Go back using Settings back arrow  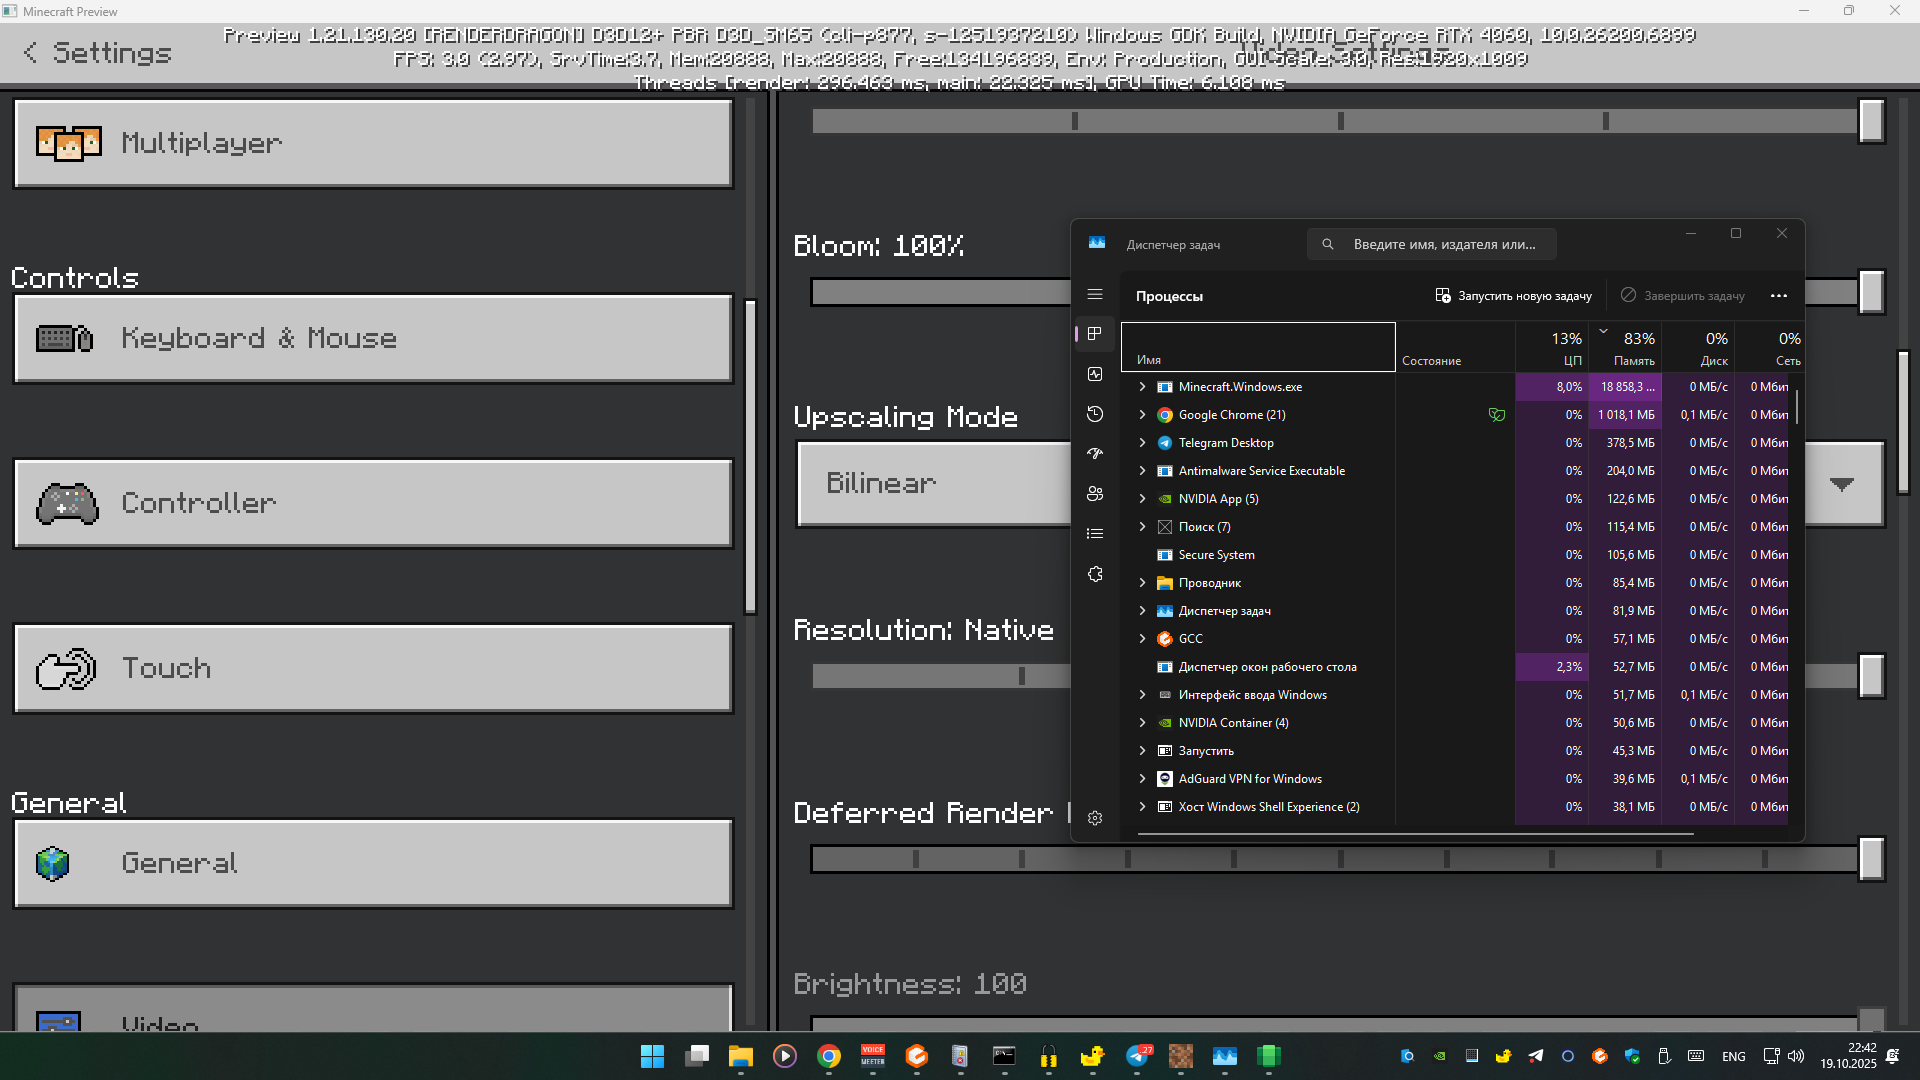point(30,53)
